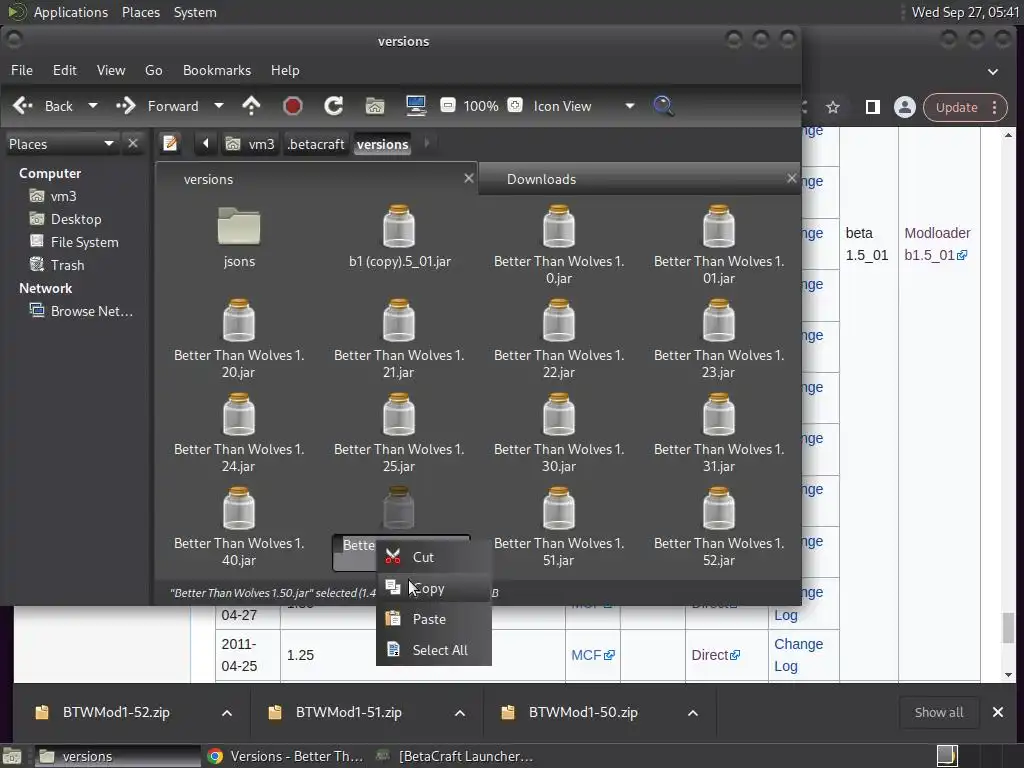1024x768 pixels.
Task: Open the Go menu
Action: click(153, 70)
